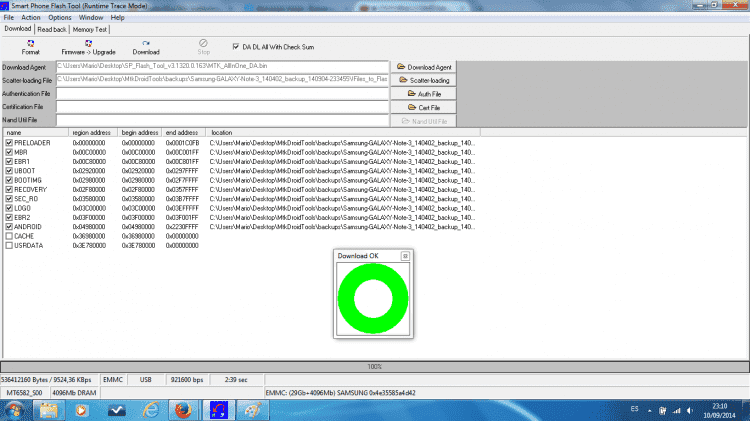750x421 pixels.
Task: Browse with the Download Agent button
Action: [x=423, y=67]
